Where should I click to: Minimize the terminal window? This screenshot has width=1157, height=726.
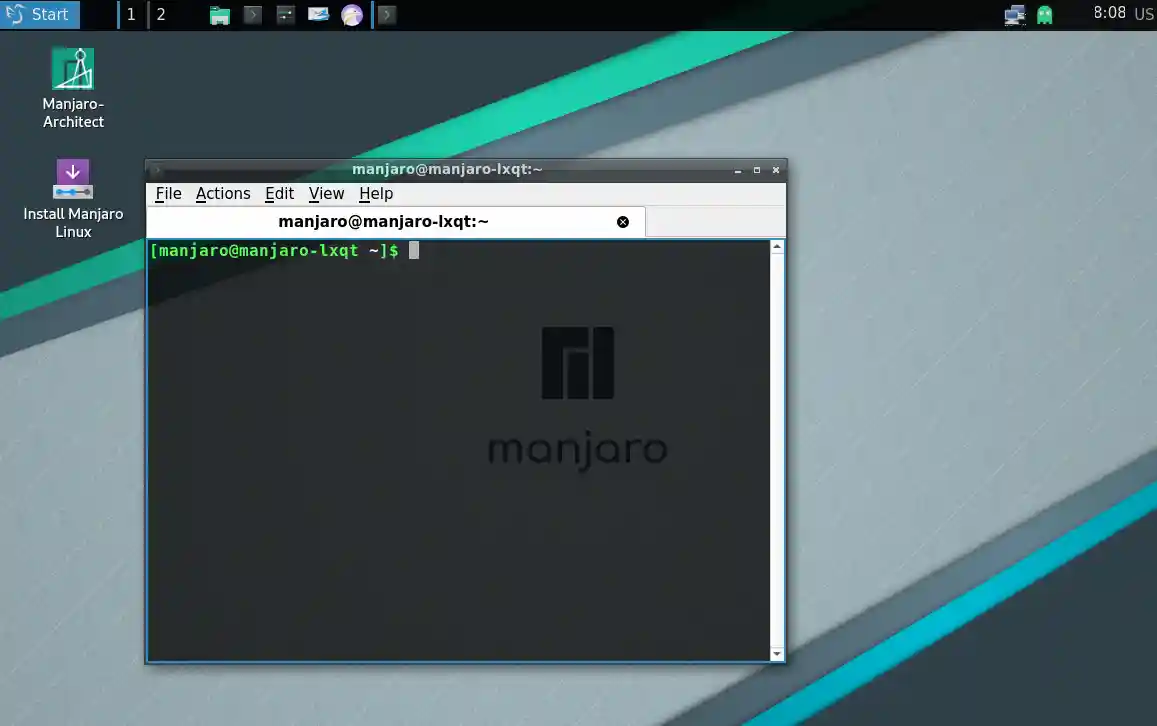(x=738, y=170)
